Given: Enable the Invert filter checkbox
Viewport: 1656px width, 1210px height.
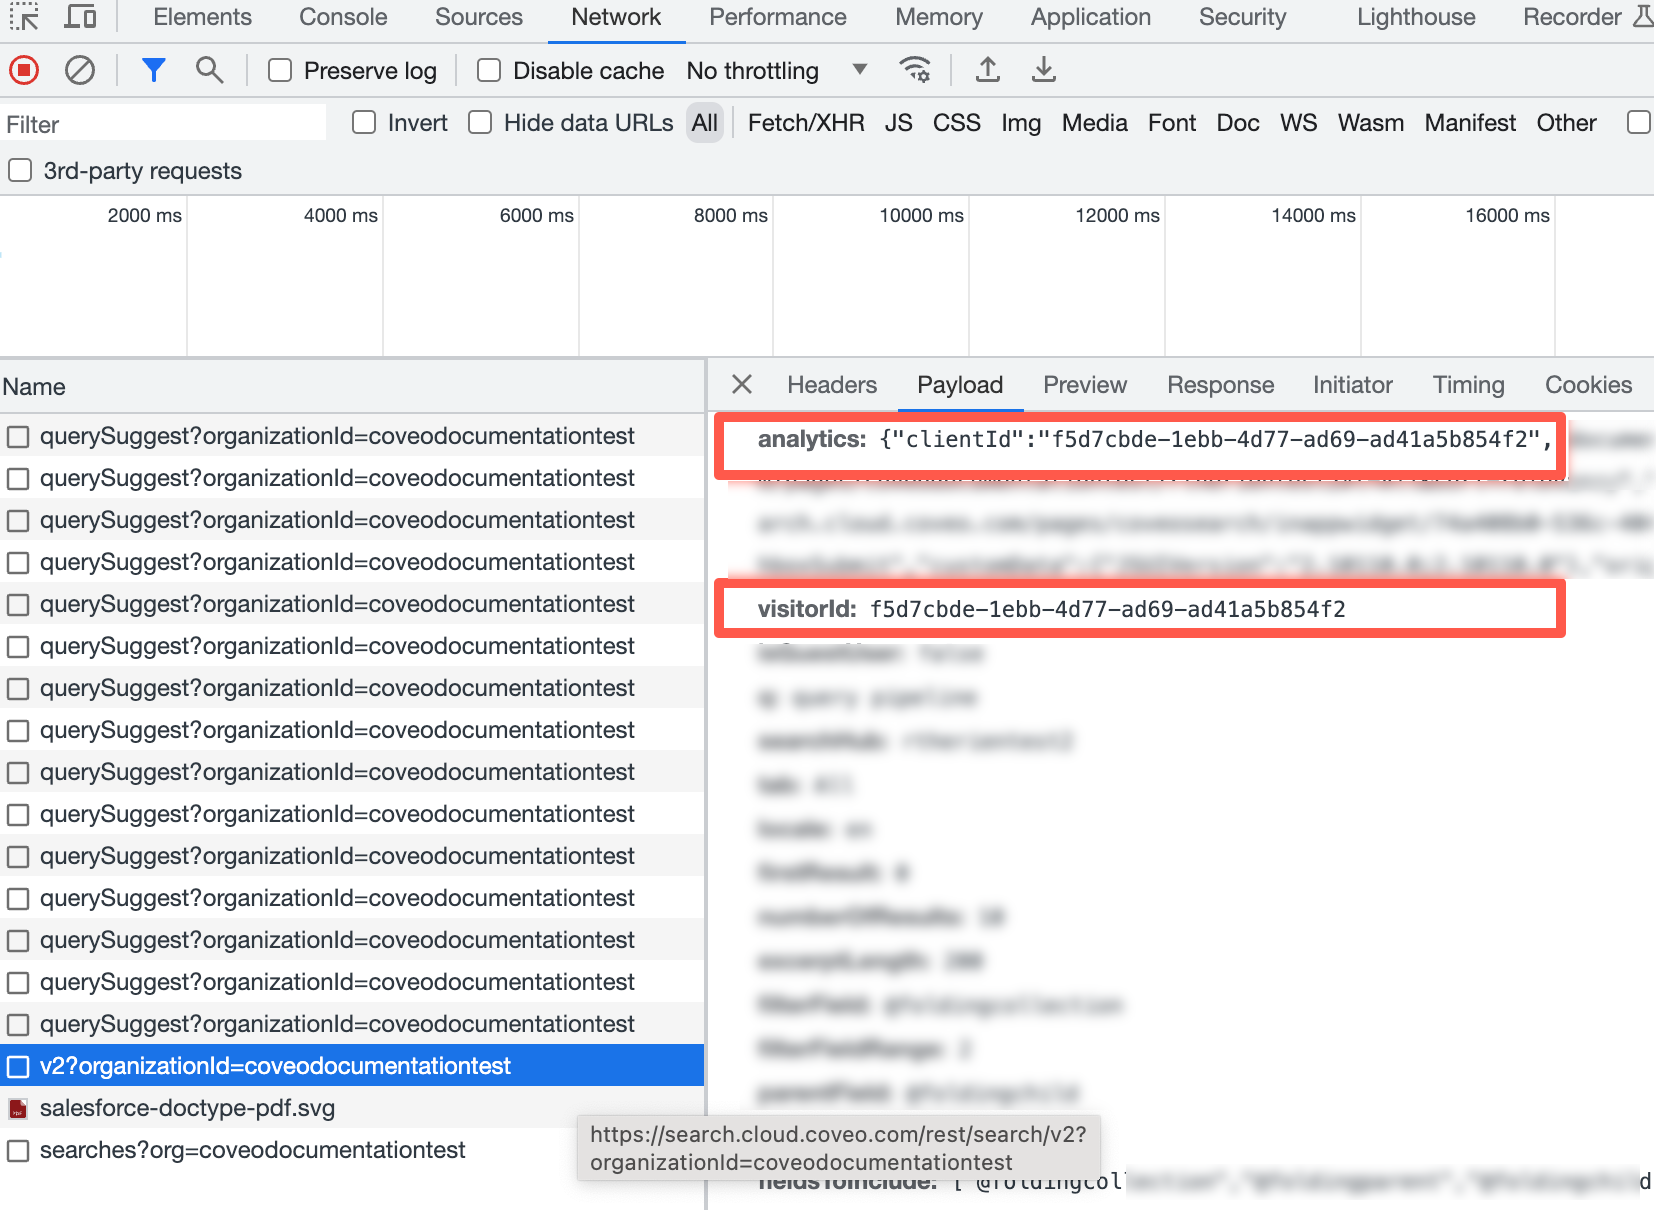Looking at the screenshot, I should 363,122.
